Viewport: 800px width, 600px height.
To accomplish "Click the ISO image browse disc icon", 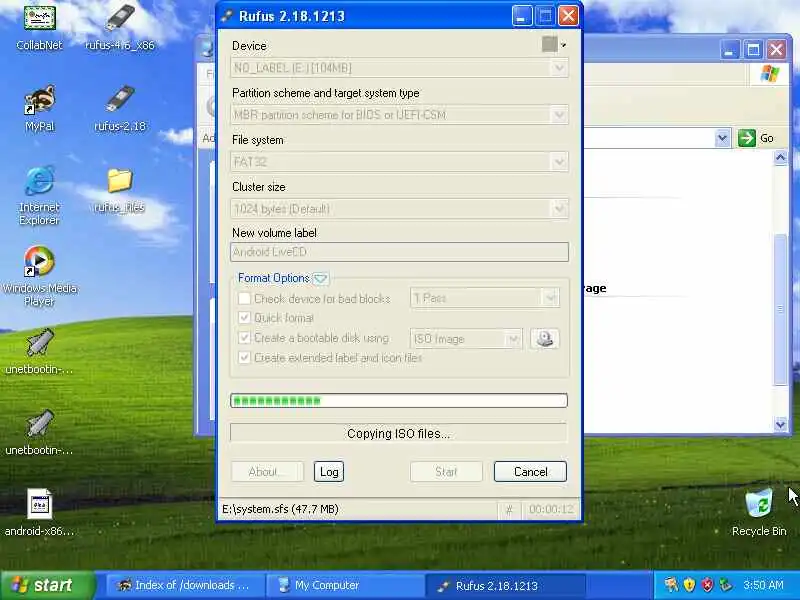I will coord(545,339).
